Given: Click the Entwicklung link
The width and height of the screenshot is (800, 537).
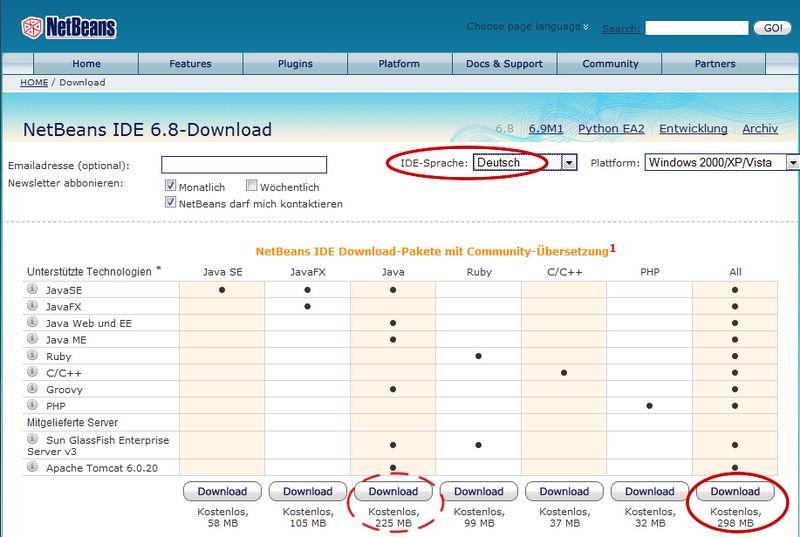Looking at the screenshot, I should tap(693, 129).
